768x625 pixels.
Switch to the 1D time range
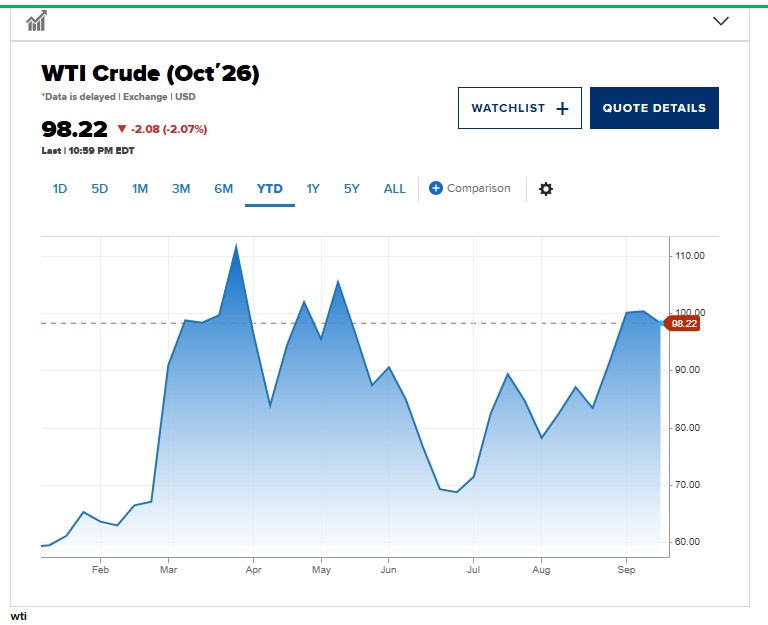pyautogui.click(x=60, y=189)
